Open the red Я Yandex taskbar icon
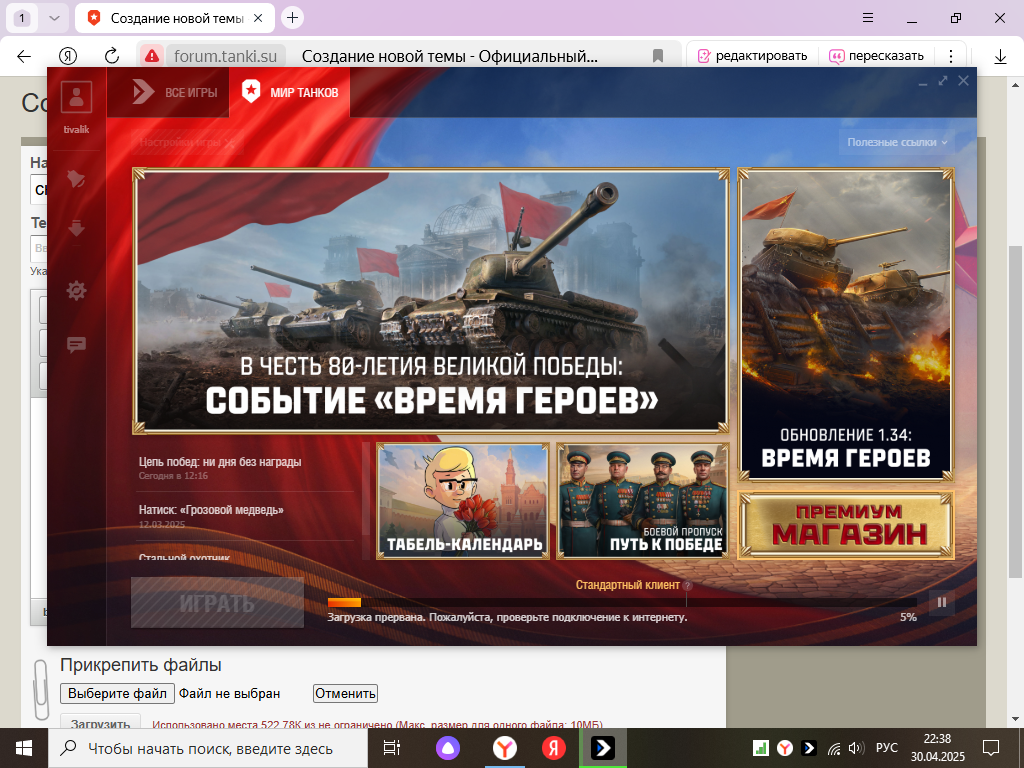The height and width of the screenshot is (768, 1024). [x=554, y=748]
